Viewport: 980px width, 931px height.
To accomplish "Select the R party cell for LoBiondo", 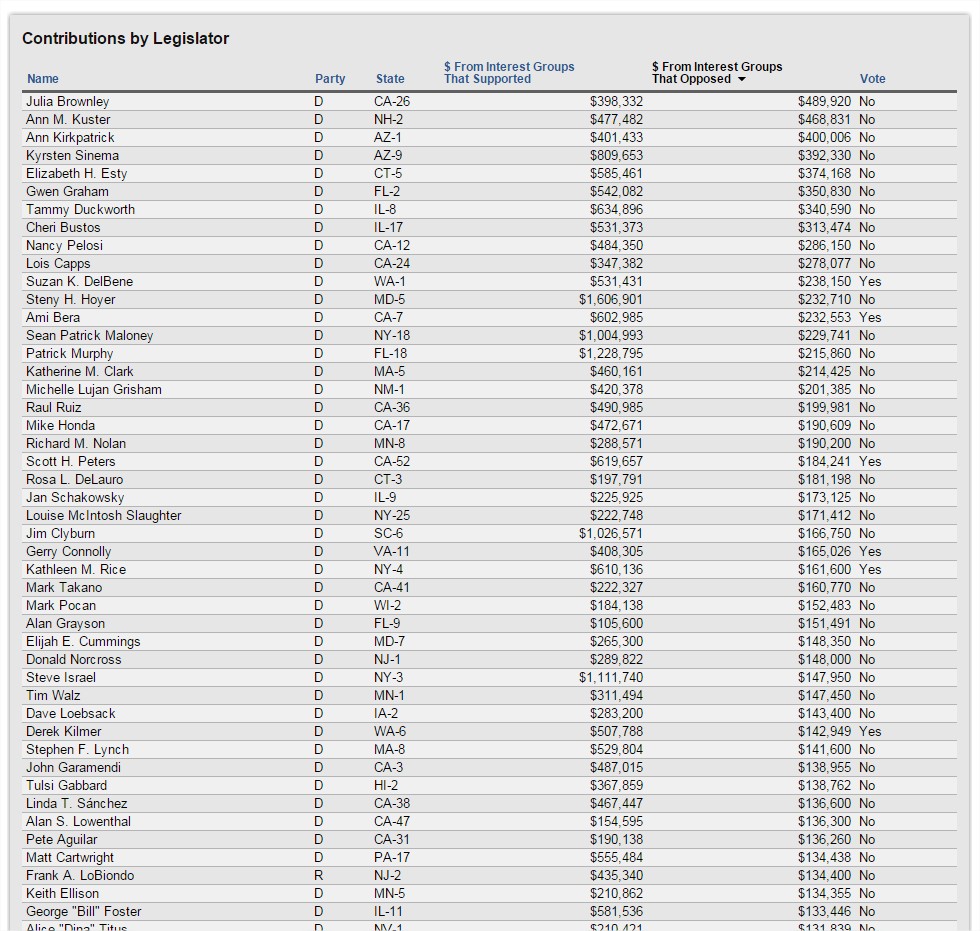I will pos(318,876).
